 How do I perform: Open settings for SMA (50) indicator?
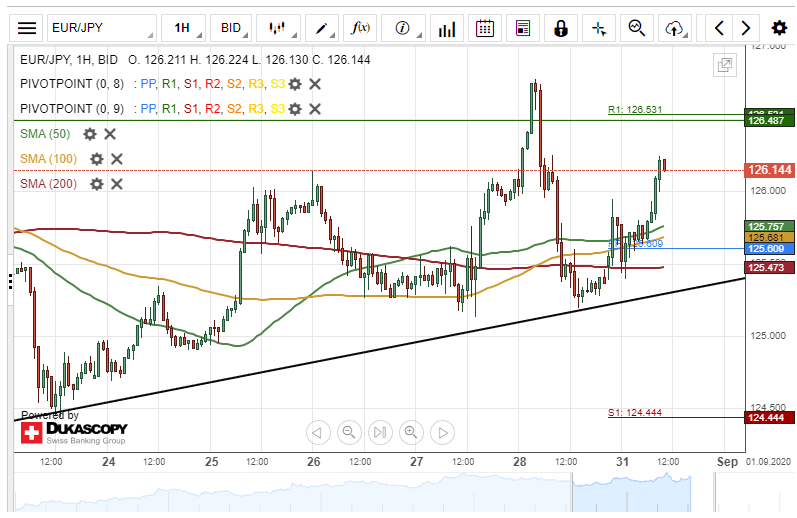click(x=90, y=134)
